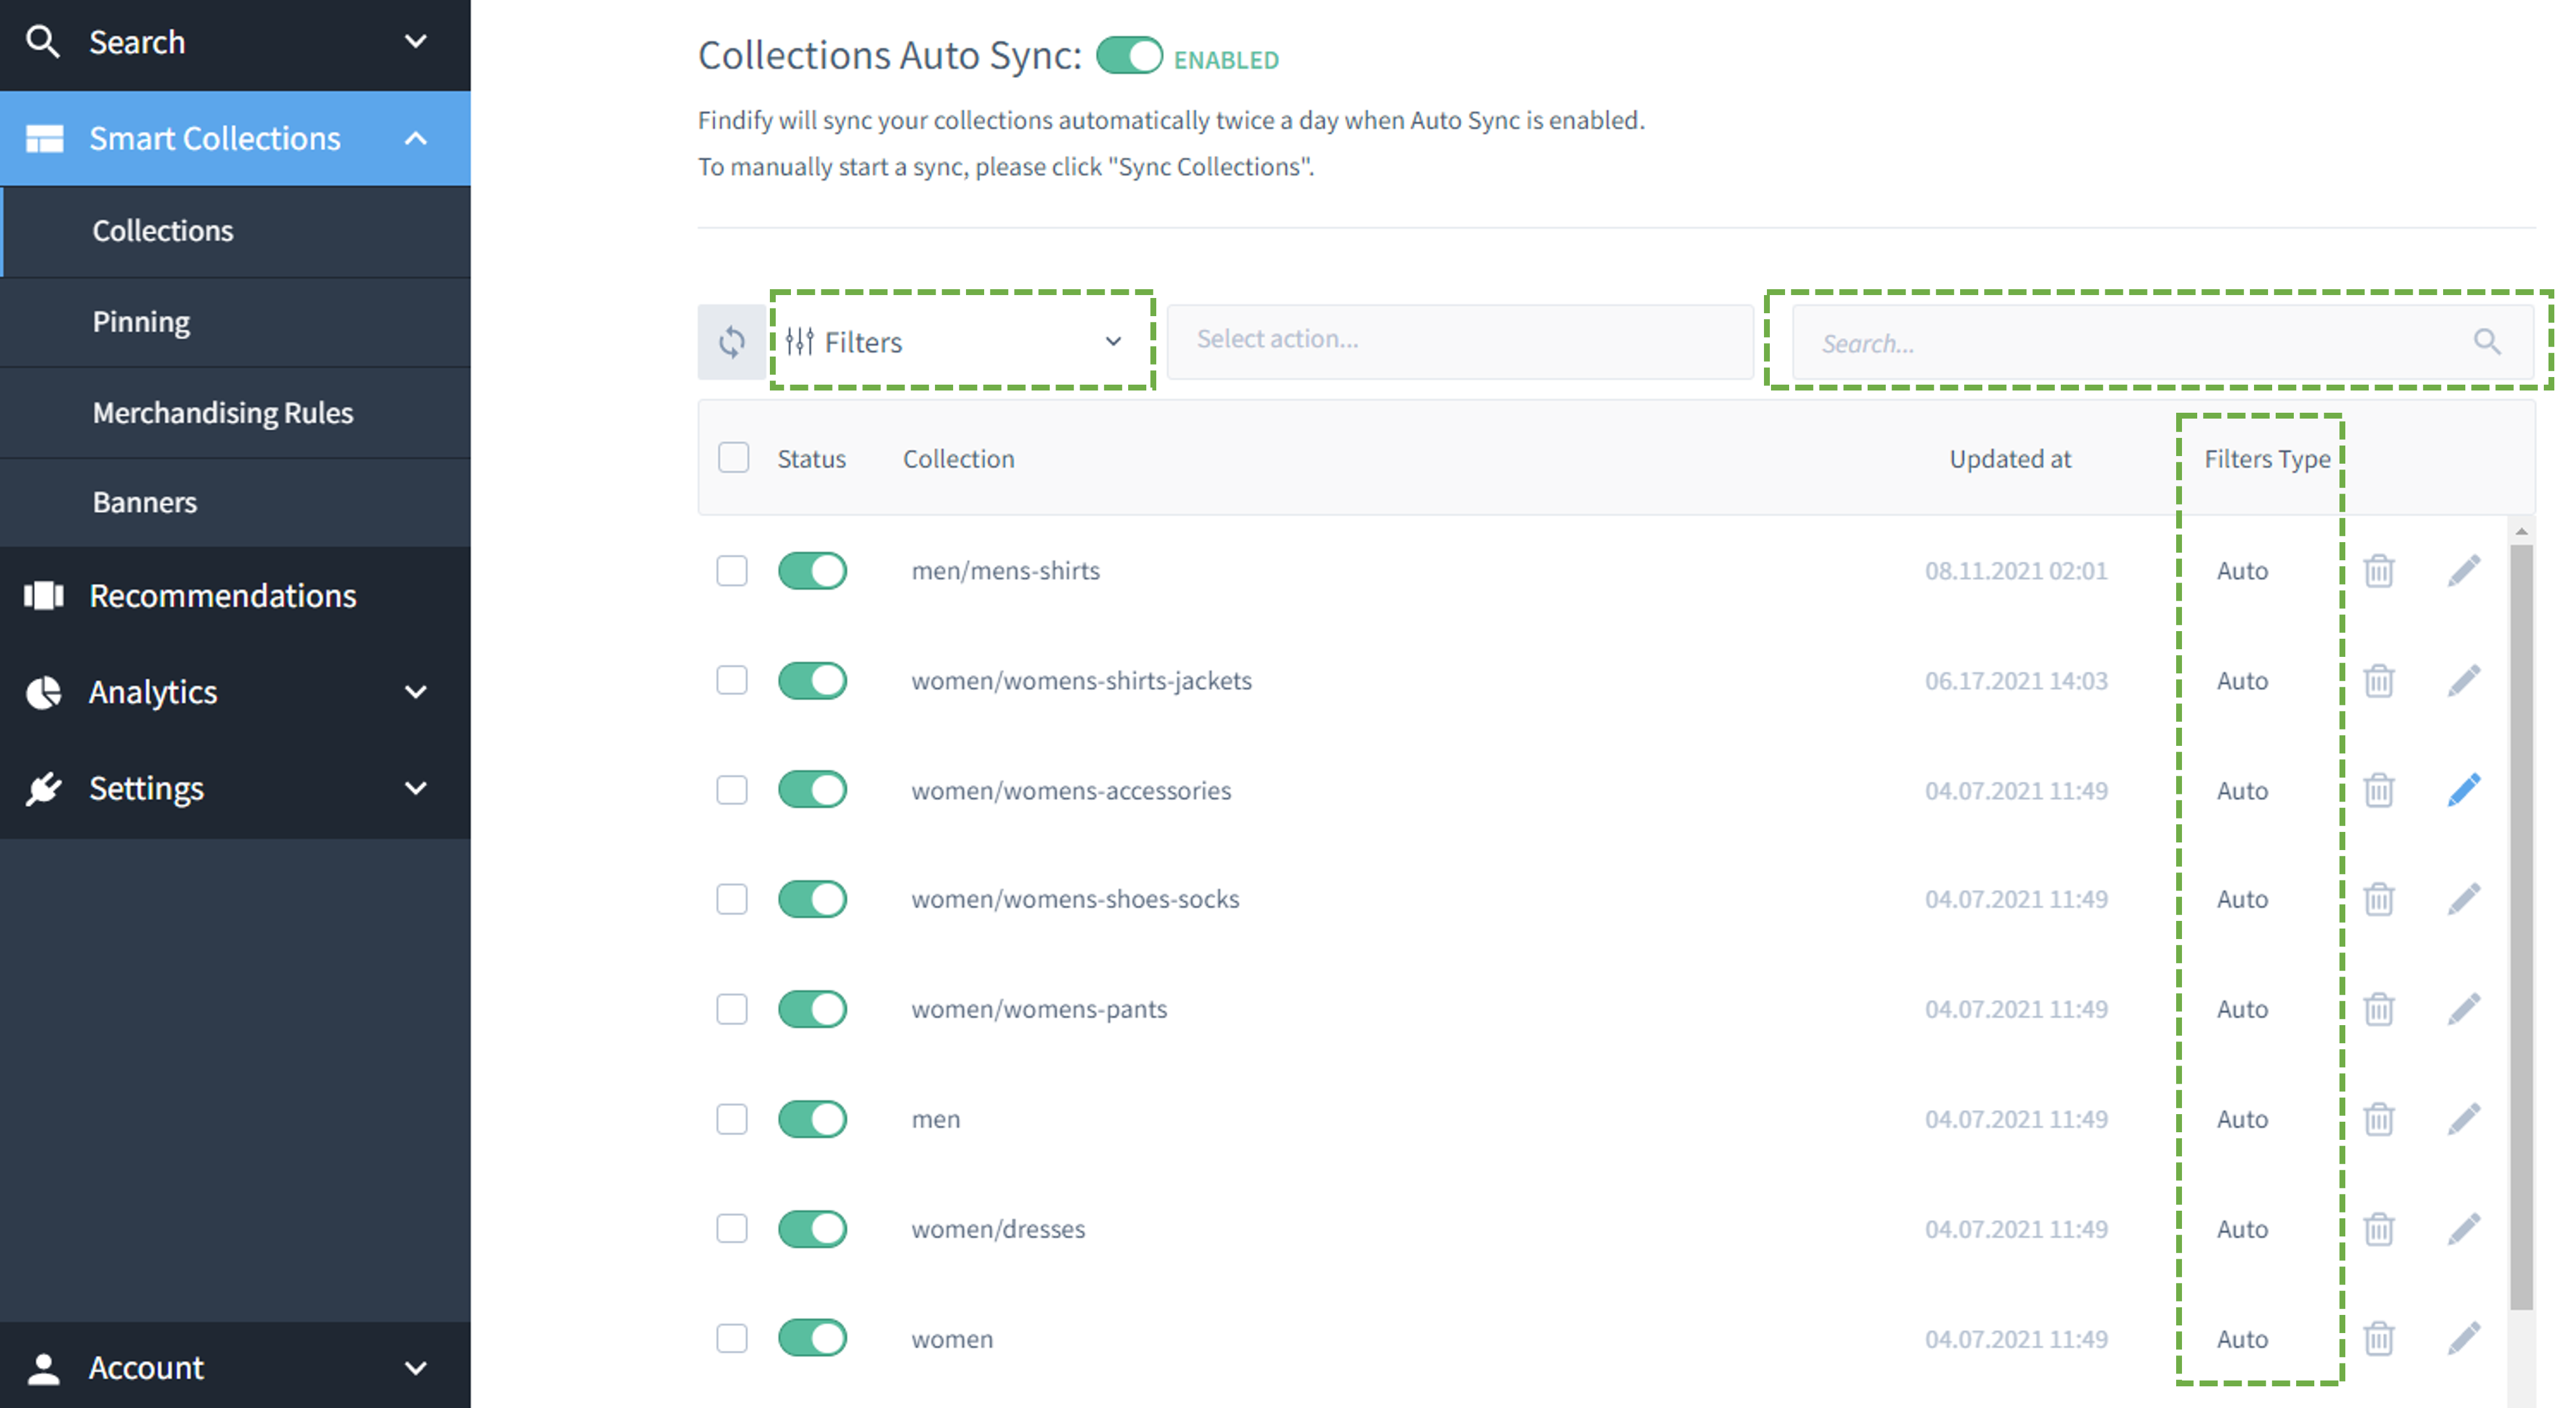Open the Pinning submenu item
The width and height of the screenshot is (2576, 1408).
pos(236,322)
